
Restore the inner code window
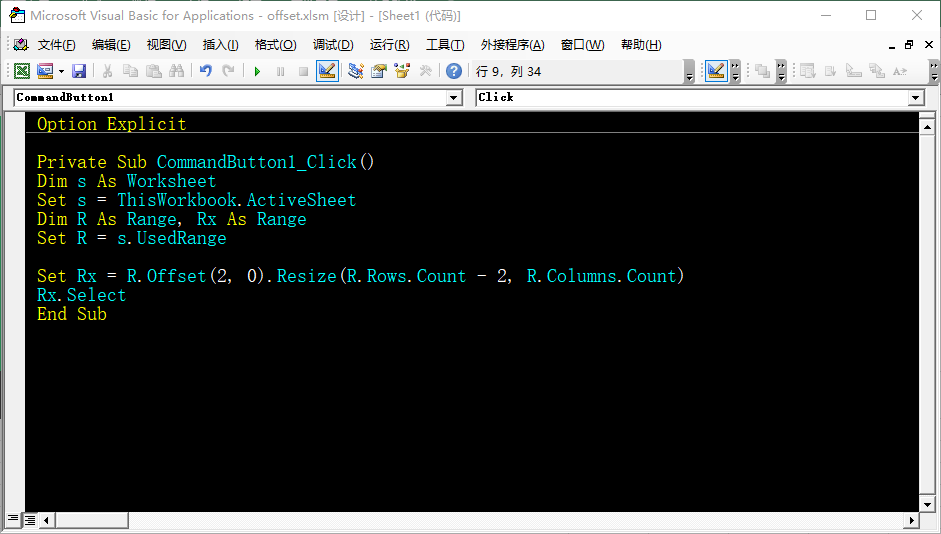pyautogui.click(x=909, y=44)
